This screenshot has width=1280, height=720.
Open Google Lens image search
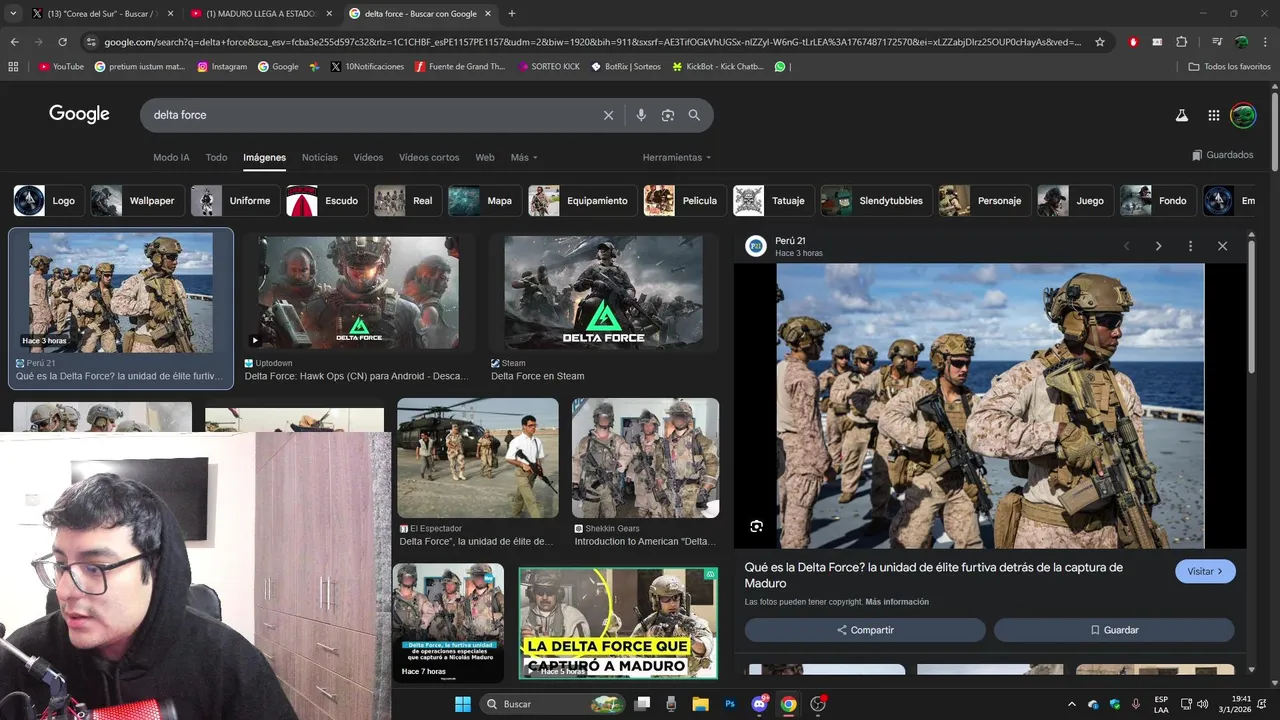coord(668,115)
